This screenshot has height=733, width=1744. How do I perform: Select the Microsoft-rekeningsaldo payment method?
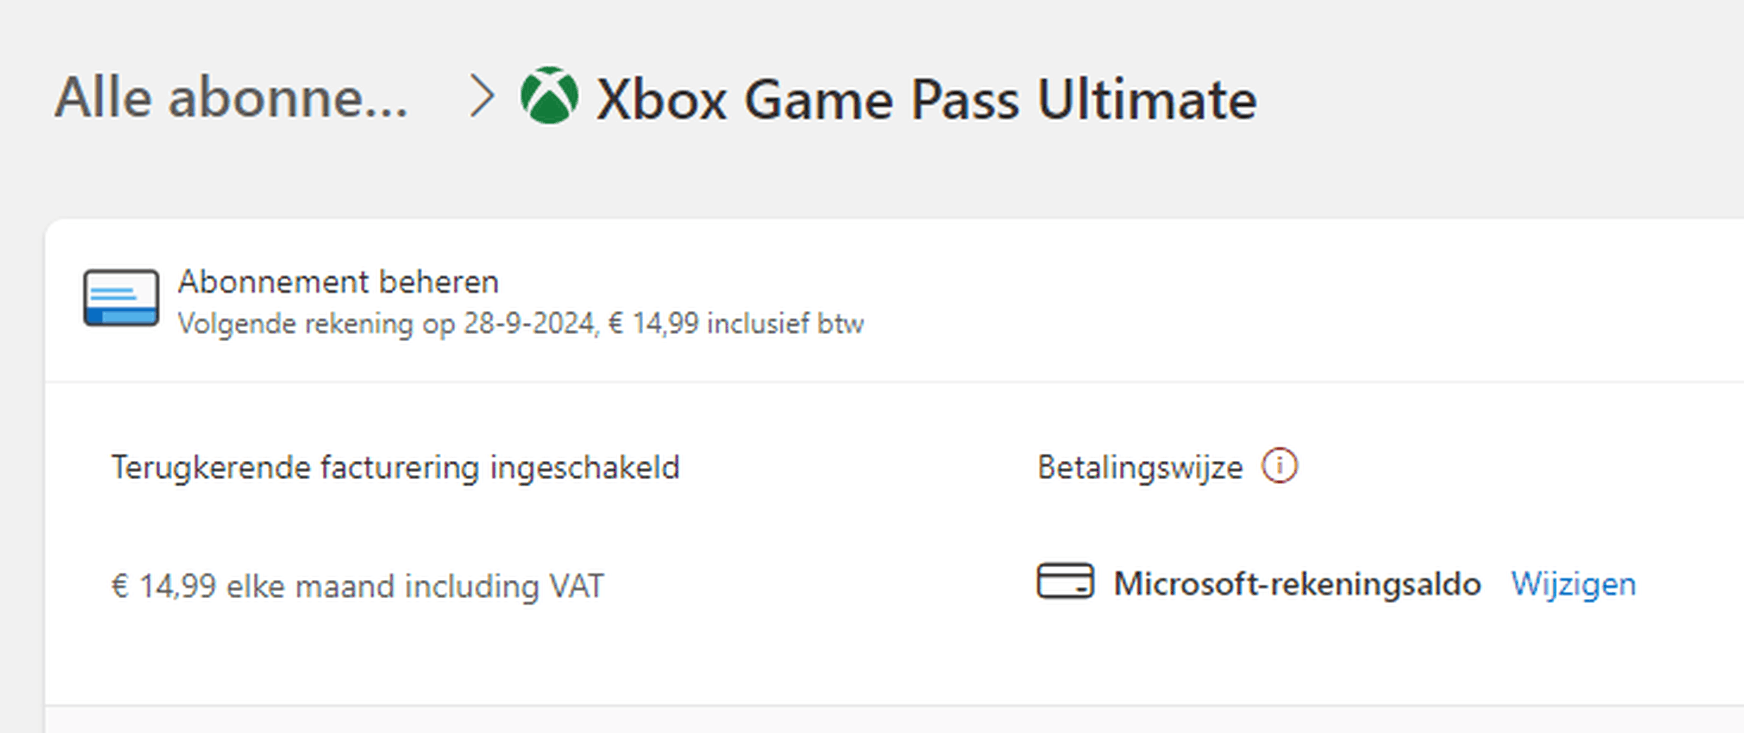(x=1297, y=584)
